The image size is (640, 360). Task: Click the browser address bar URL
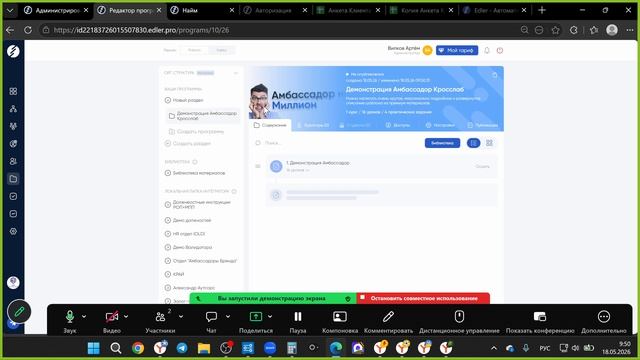coord(141,30)
